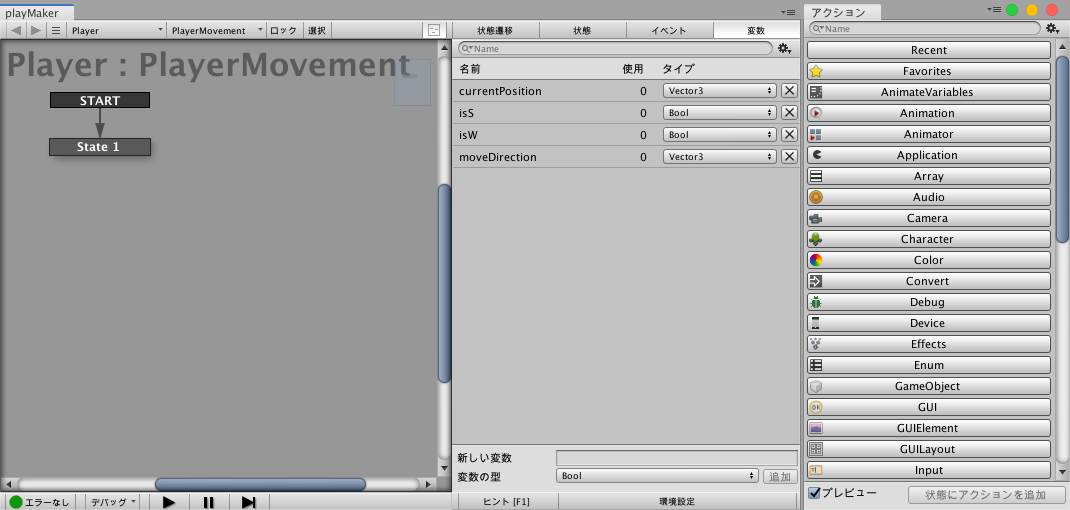
Task: Open the Player object dropdown
Action: [x=117, y=30]
